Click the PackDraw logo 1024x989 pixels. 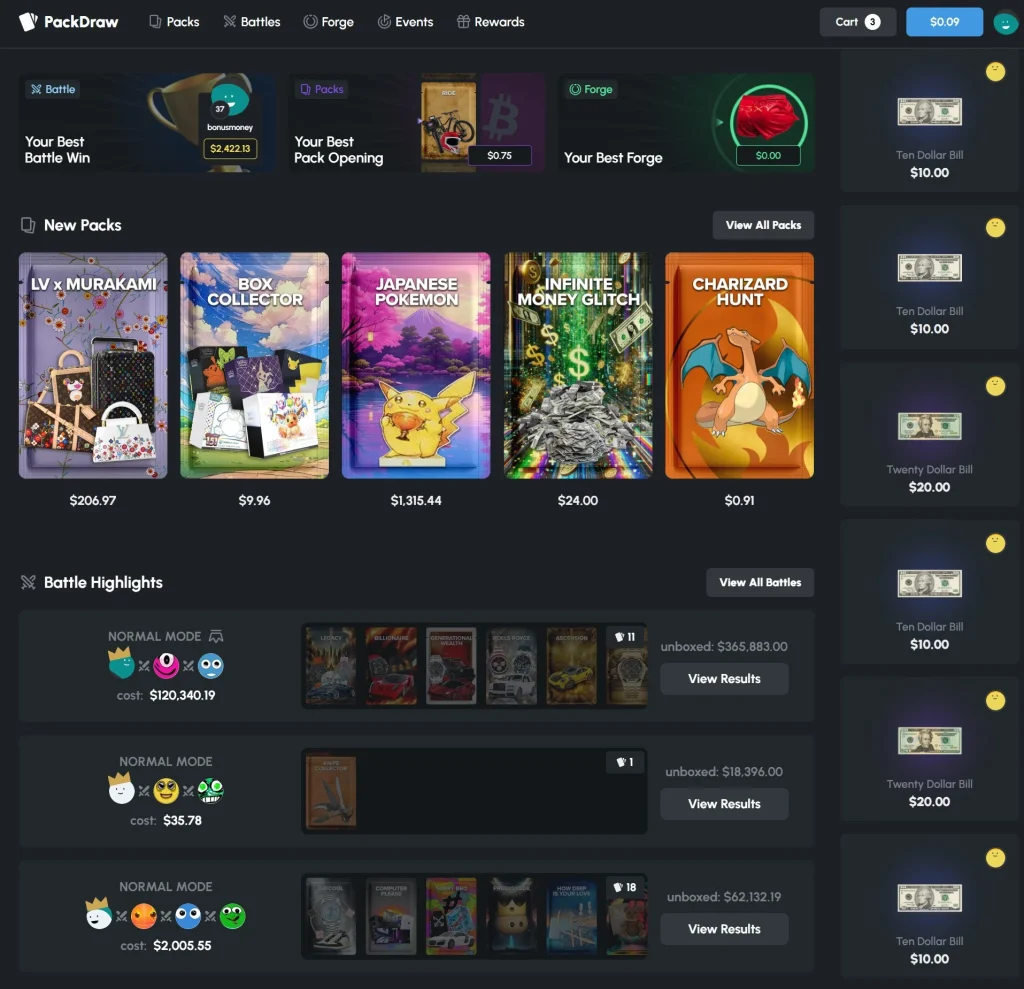tap(69, 22)
